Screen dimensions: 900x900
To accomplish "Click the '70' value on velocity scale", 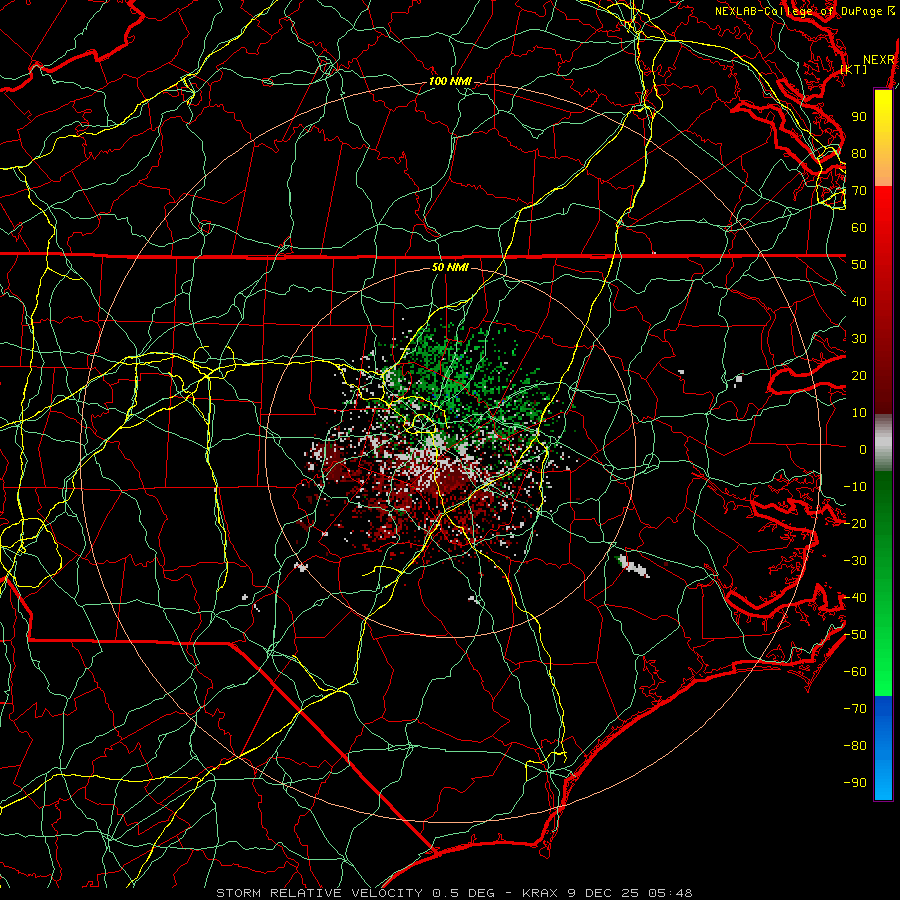I will tap(859, 191).
